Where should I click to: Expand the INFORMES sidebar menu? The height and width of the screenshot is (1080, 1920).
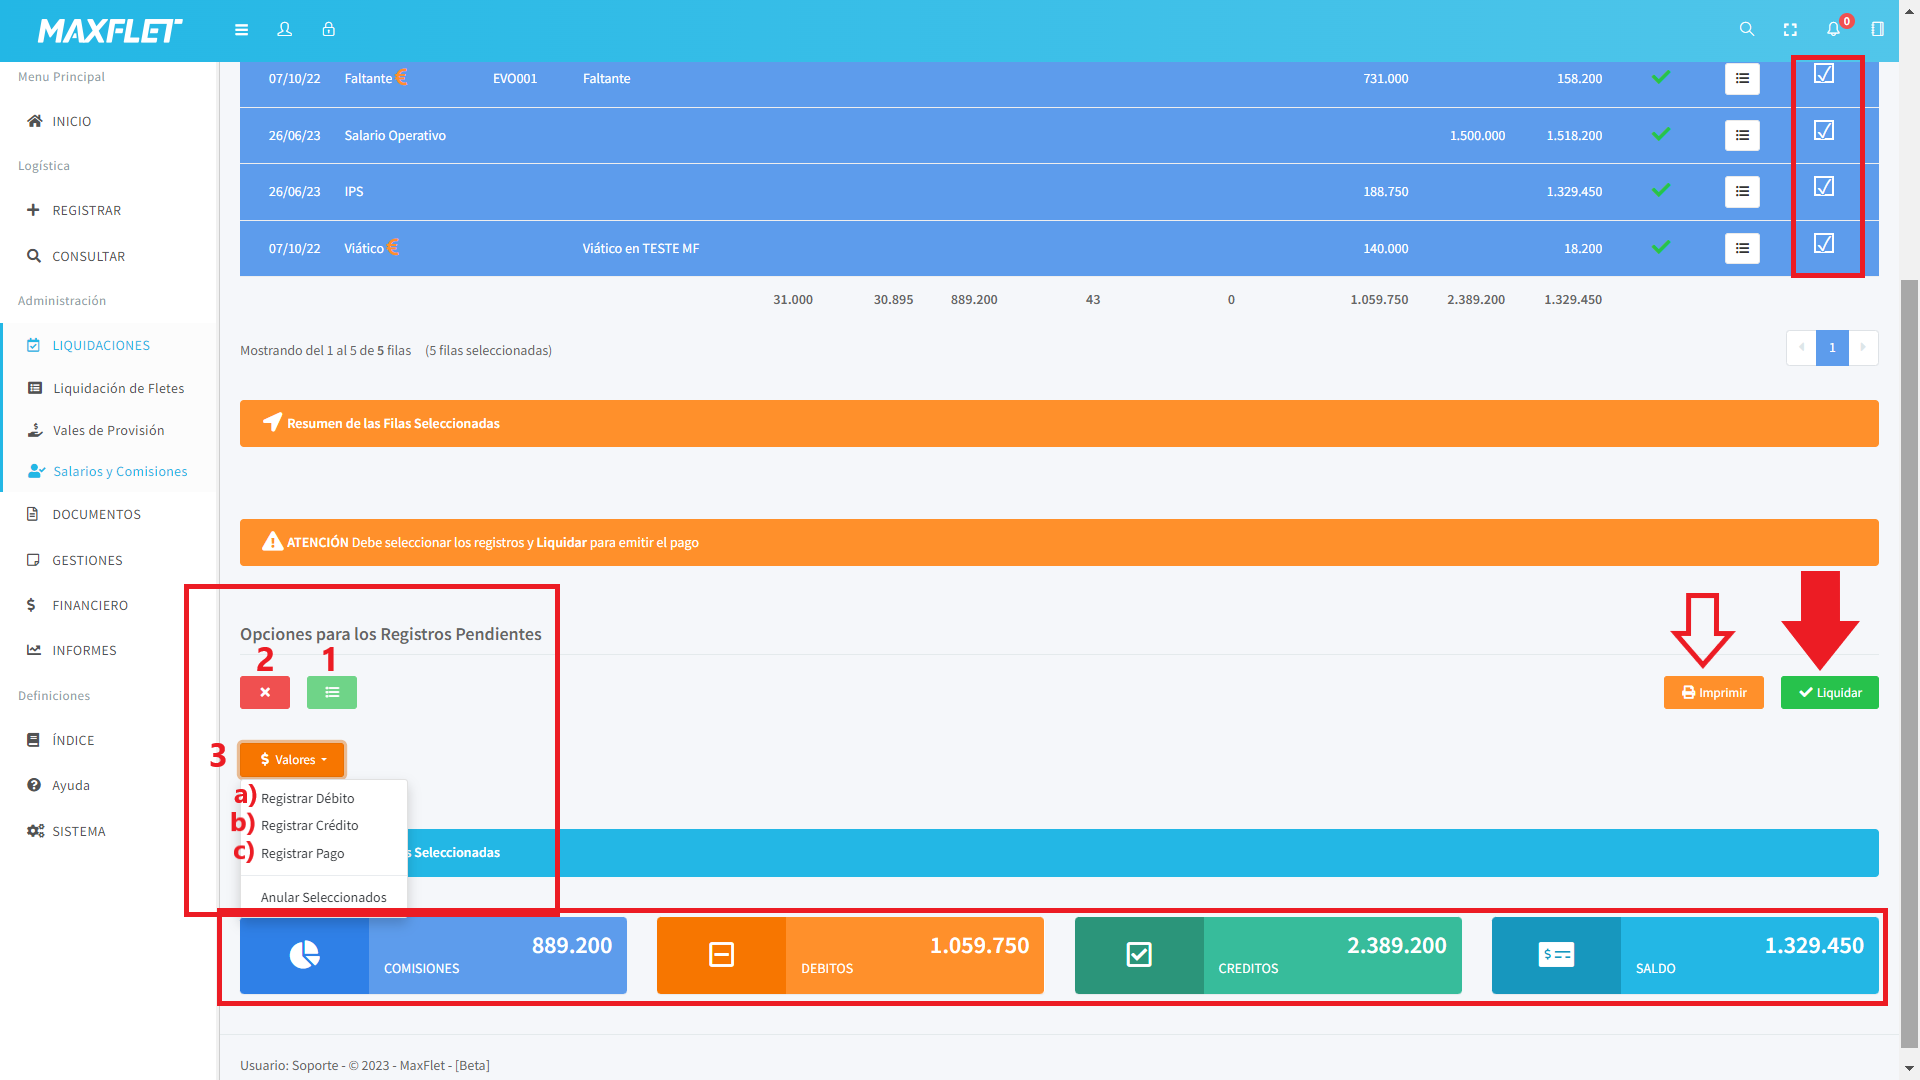click(x=84, y=650)
